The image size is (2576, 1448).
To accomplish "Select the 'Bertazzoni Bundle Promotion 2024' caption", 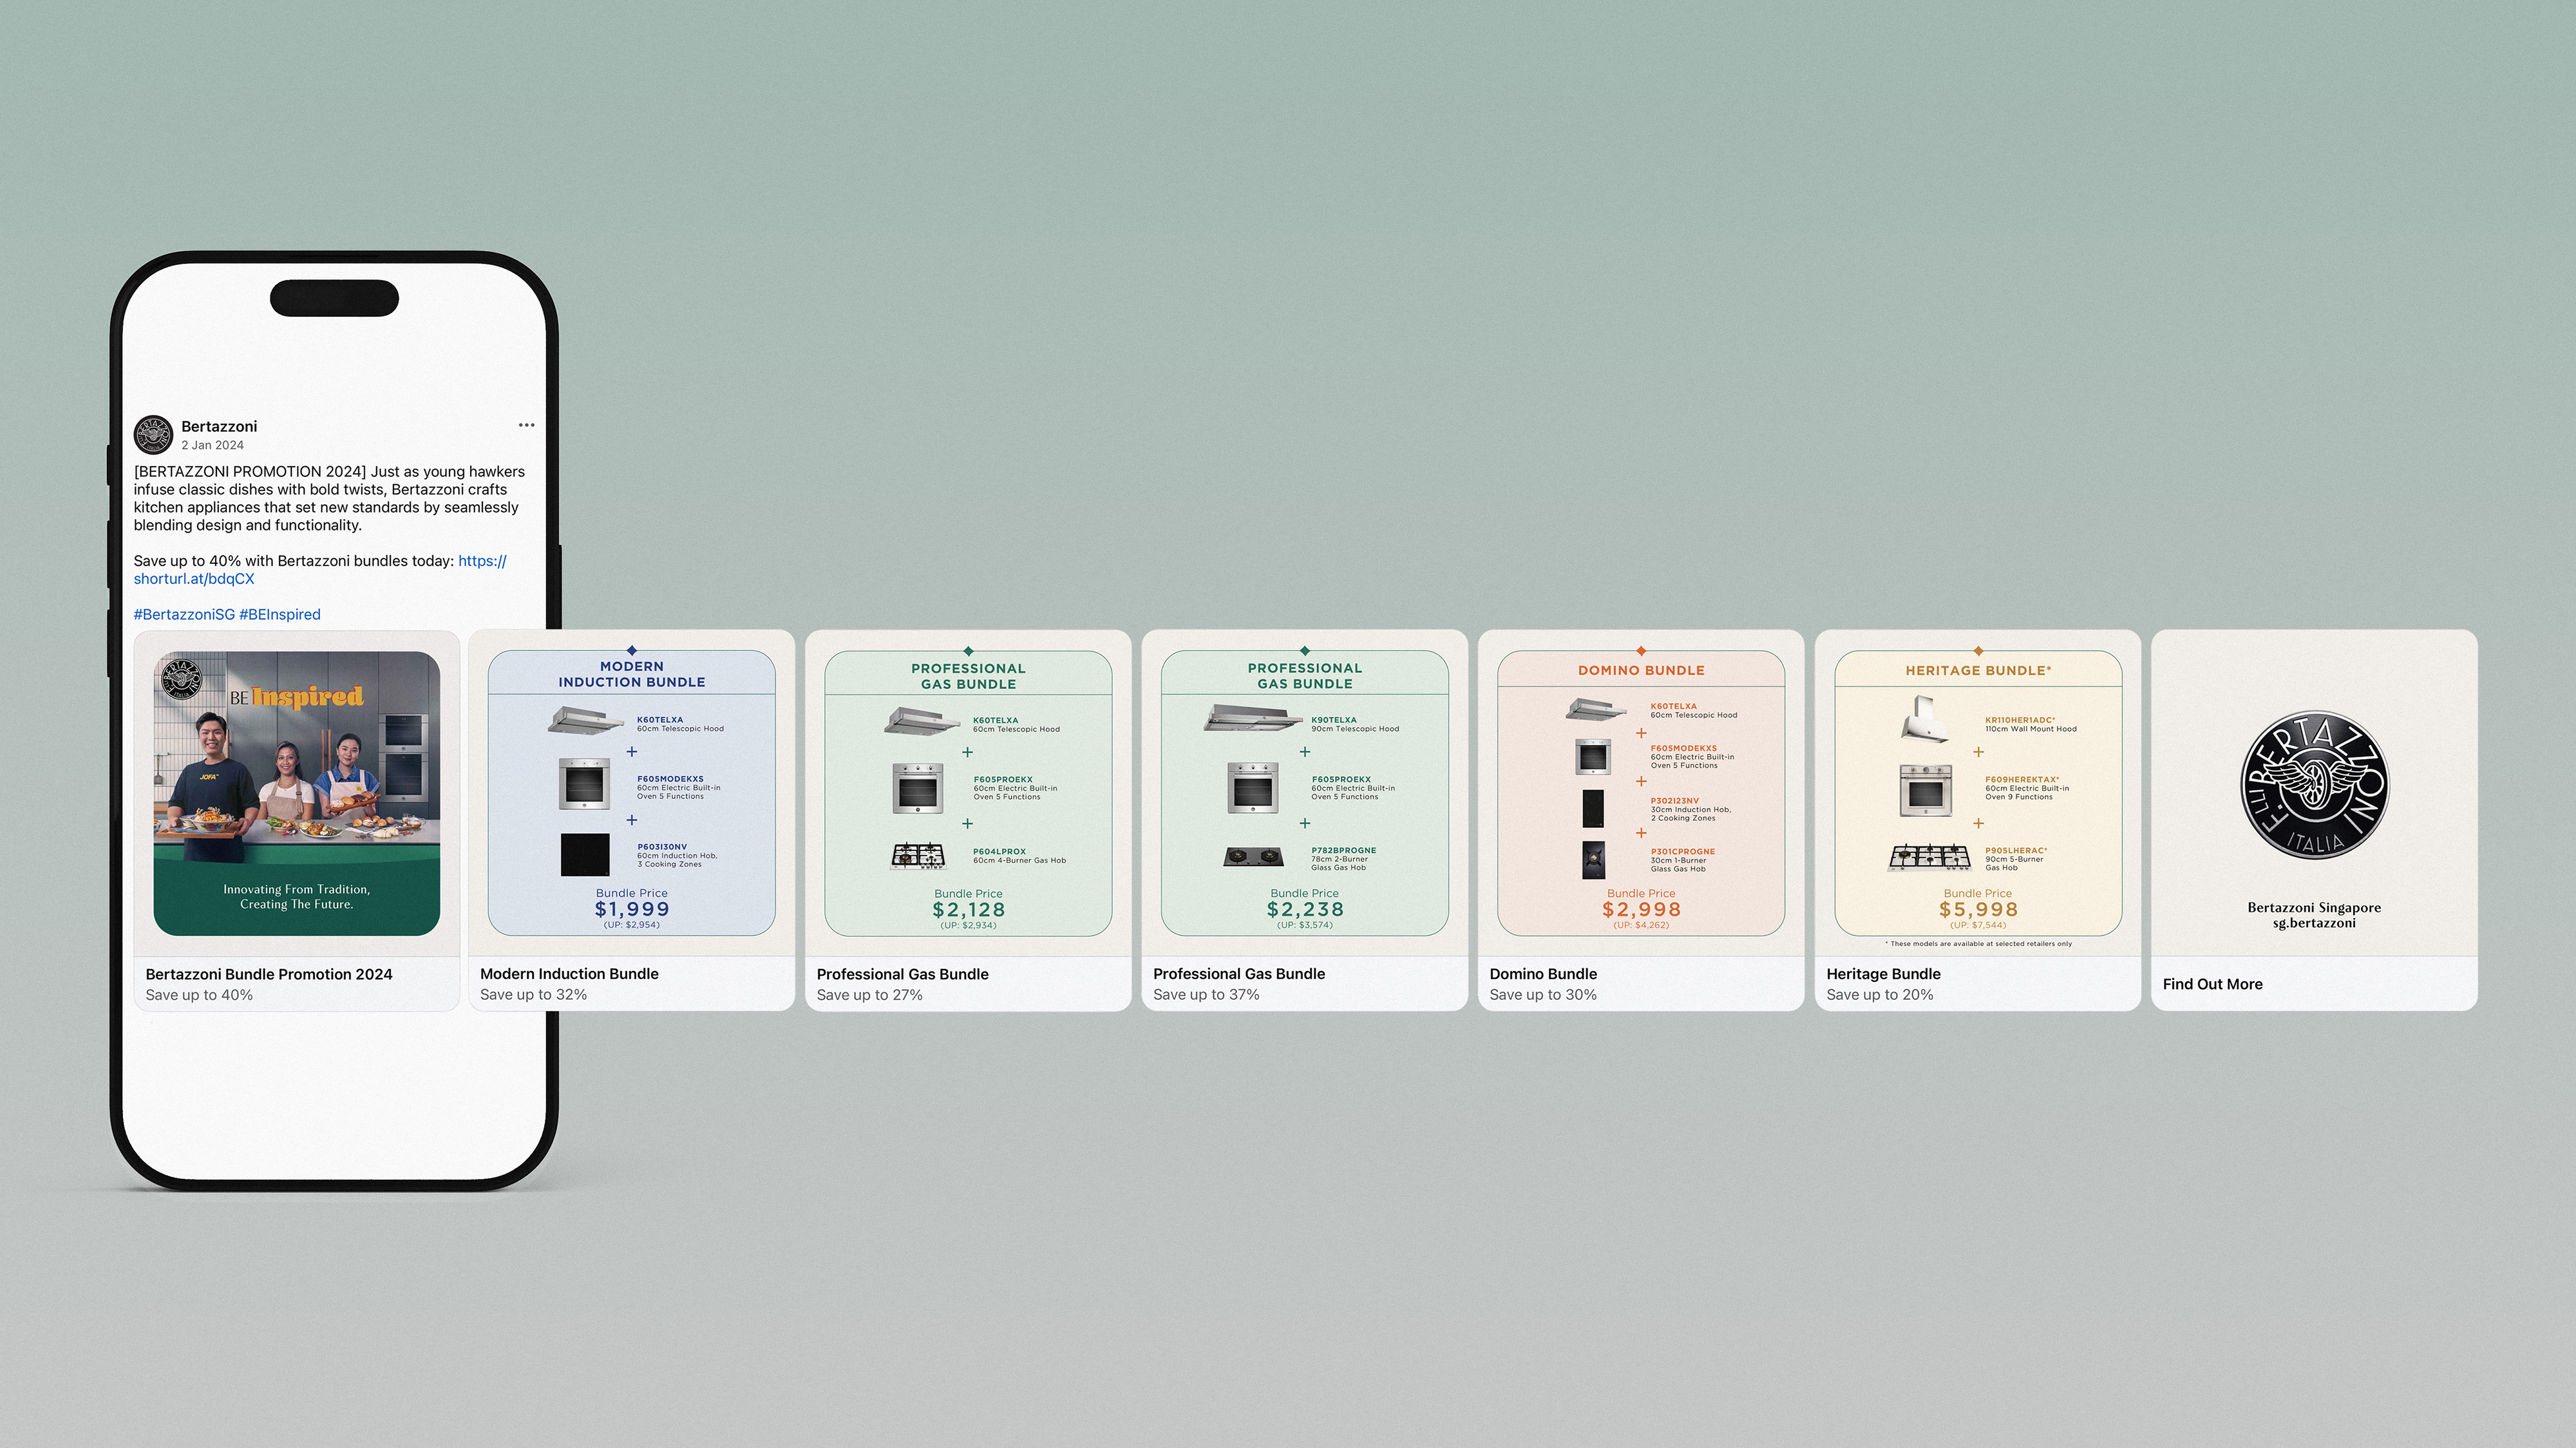I will (269, 974).
